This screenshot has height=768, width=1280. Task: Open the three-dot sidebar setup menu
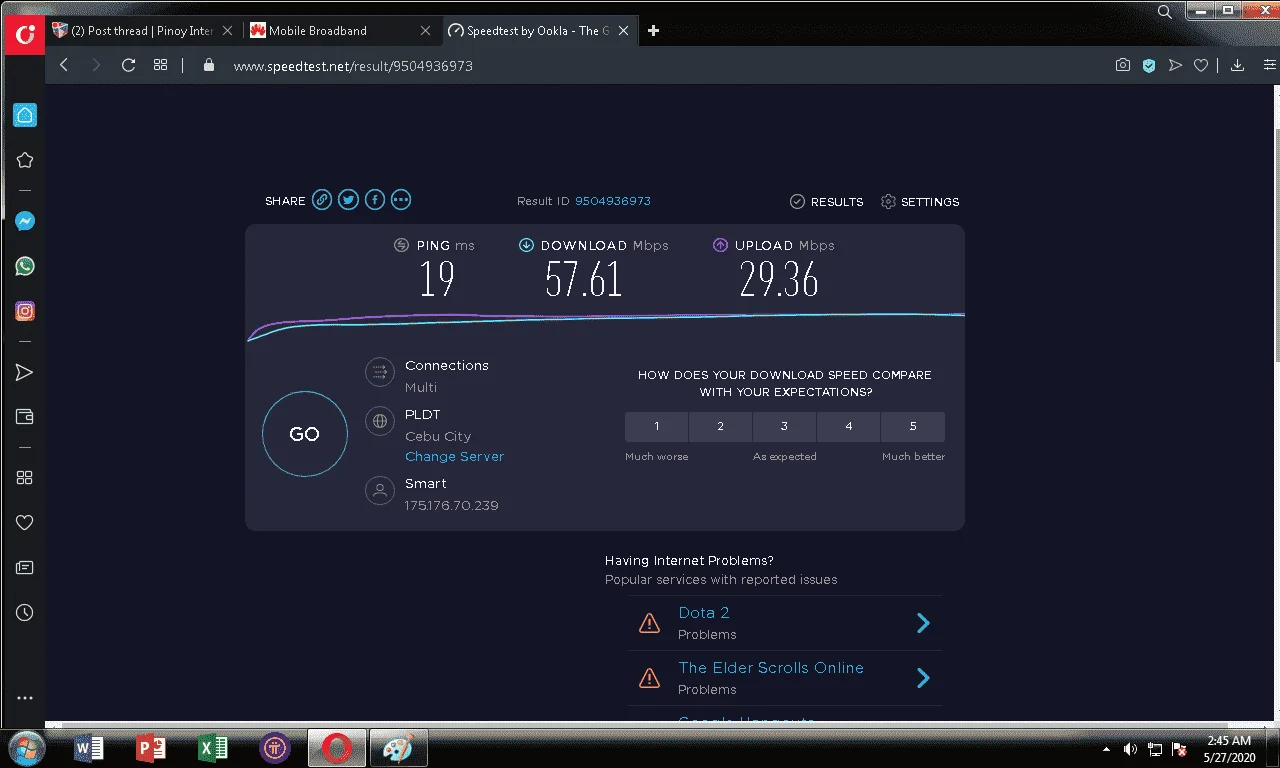[25, 698]
